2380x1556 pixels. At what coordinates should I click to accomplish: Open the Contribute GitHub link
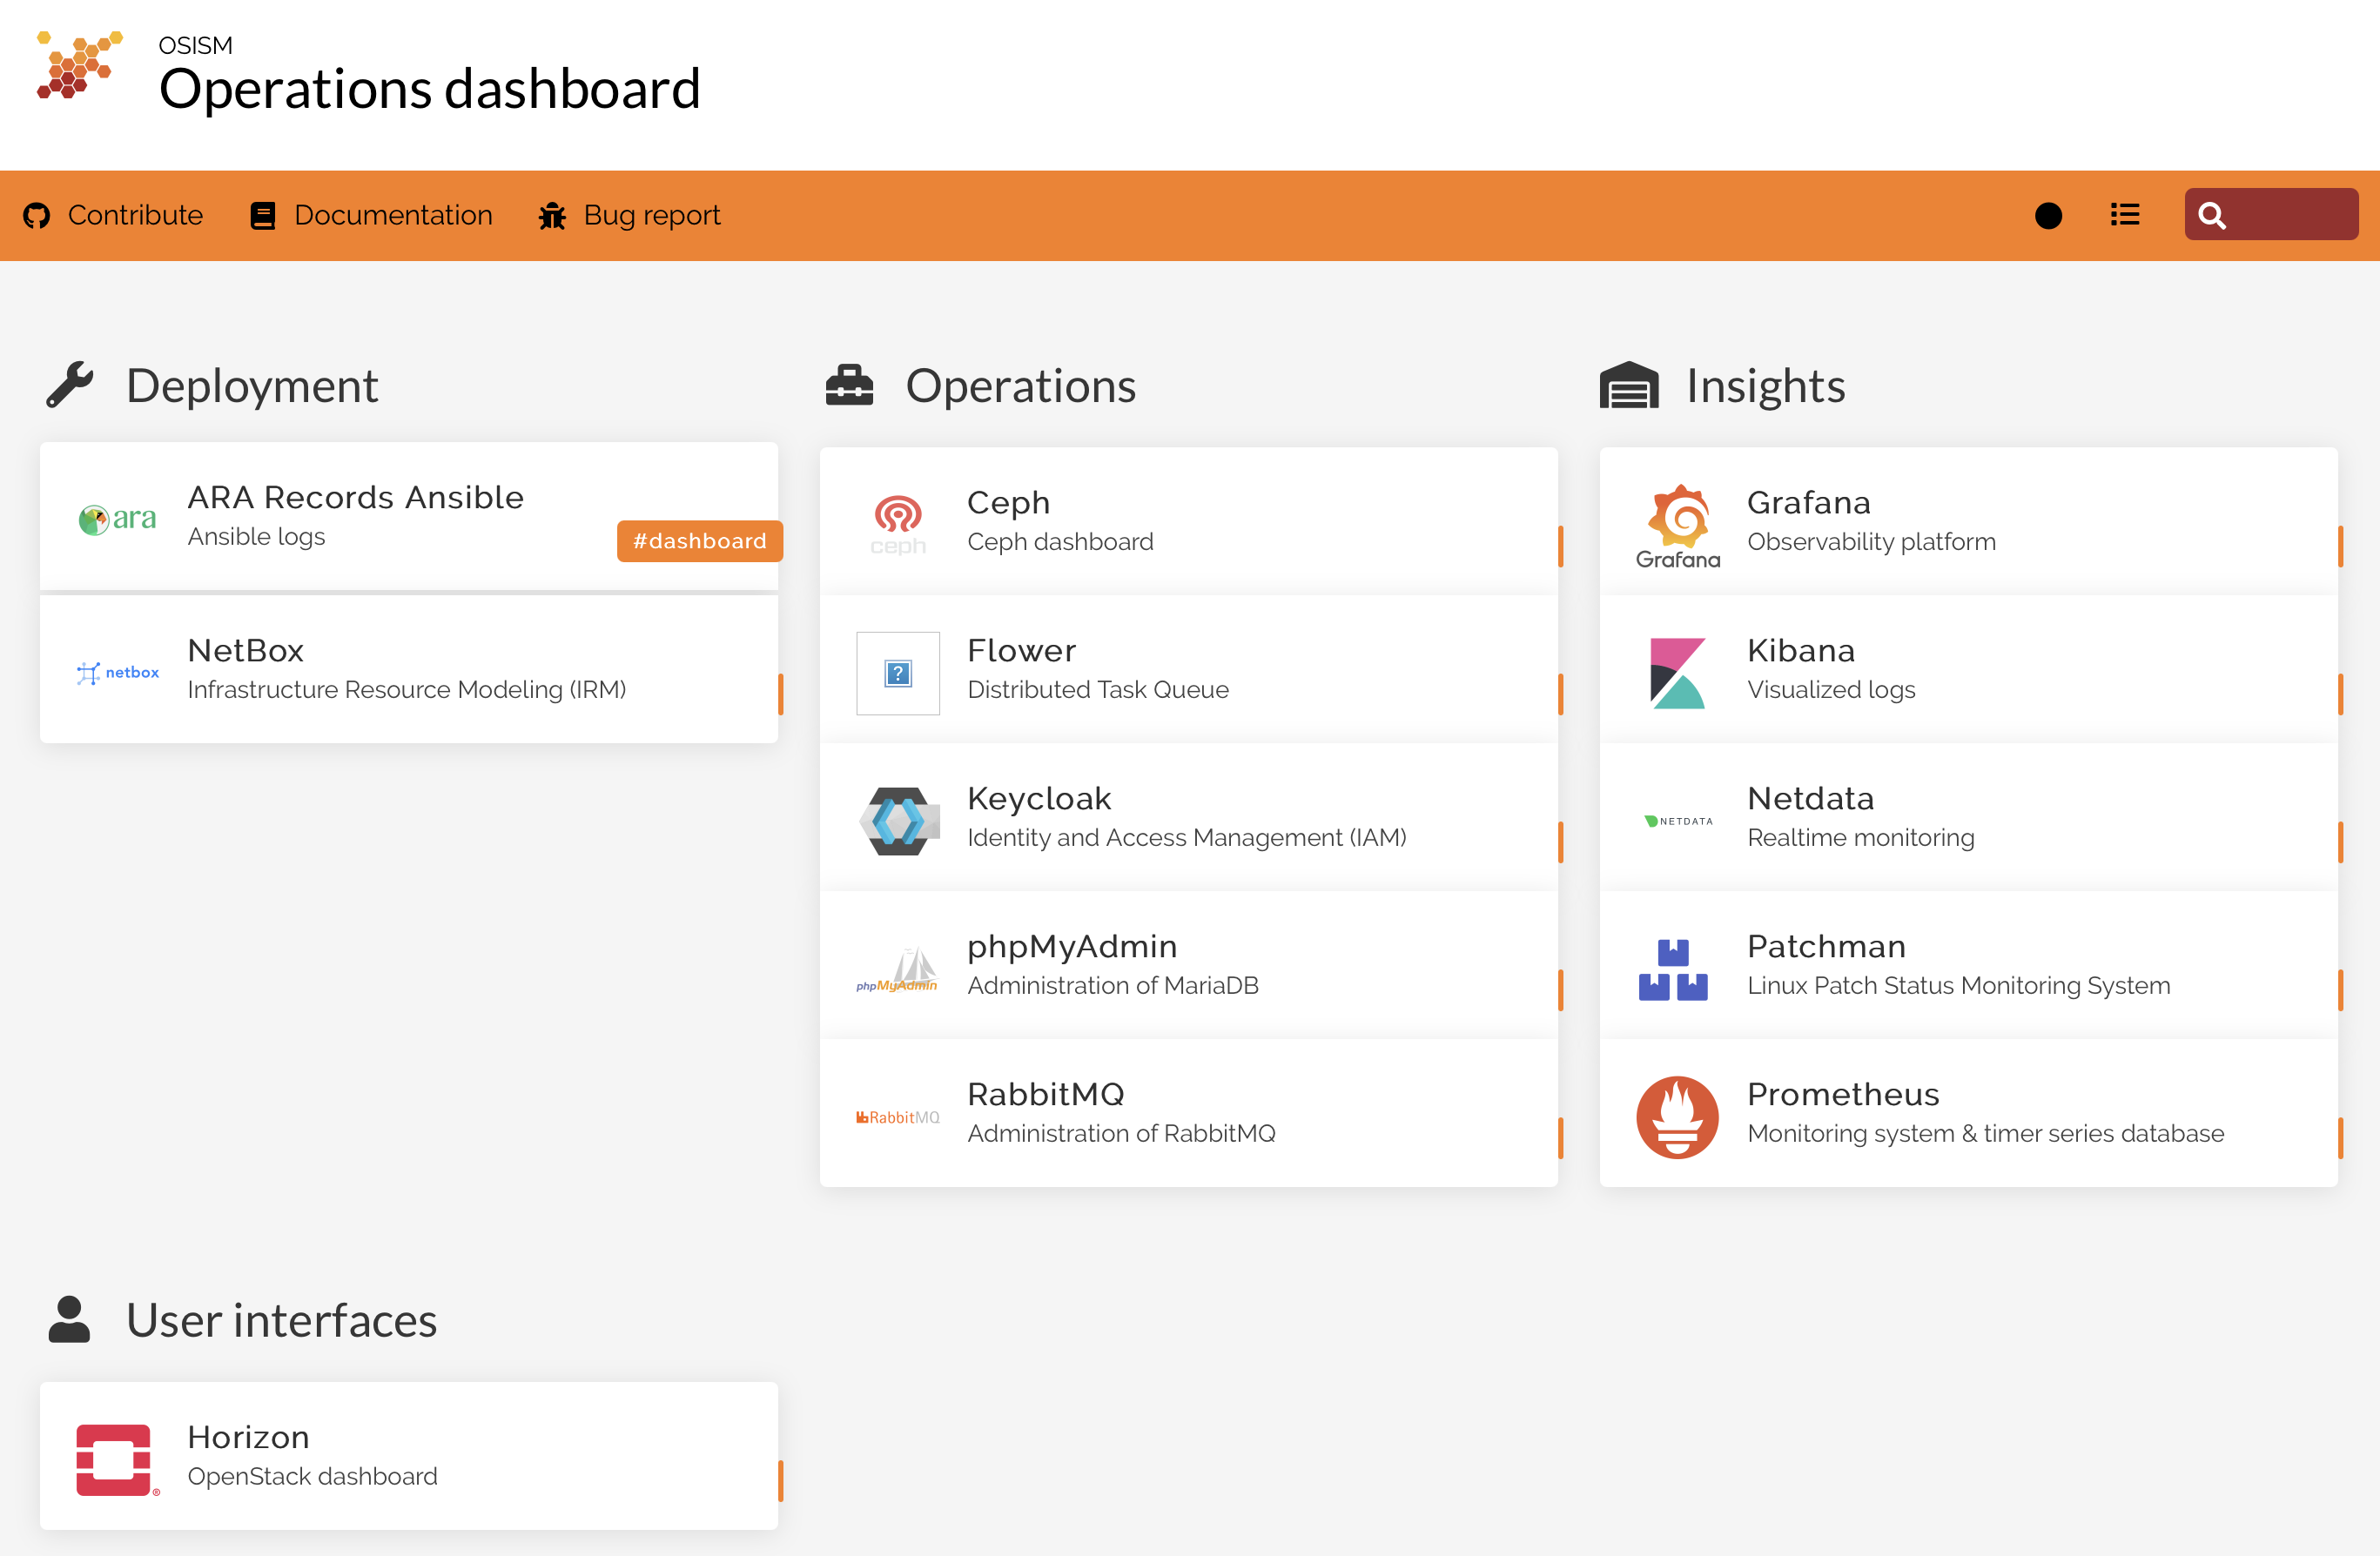click(113, 215)
